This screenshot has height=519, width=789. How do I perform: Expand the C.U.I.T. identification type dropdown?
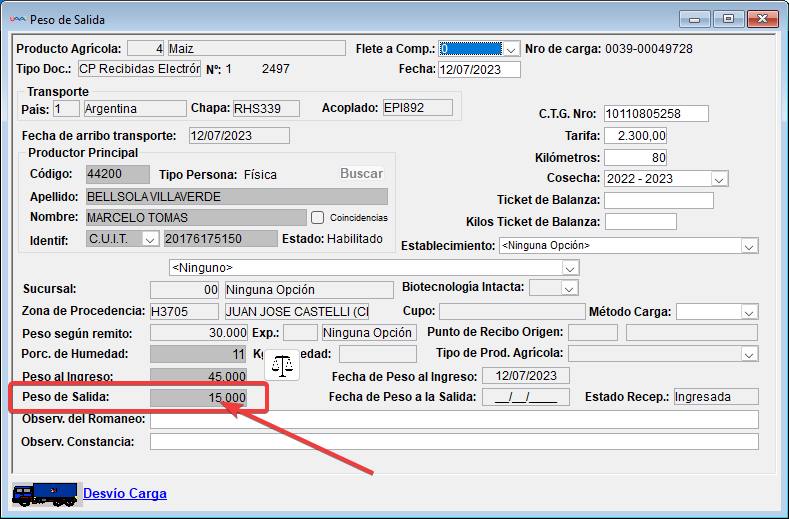(150, 238)
